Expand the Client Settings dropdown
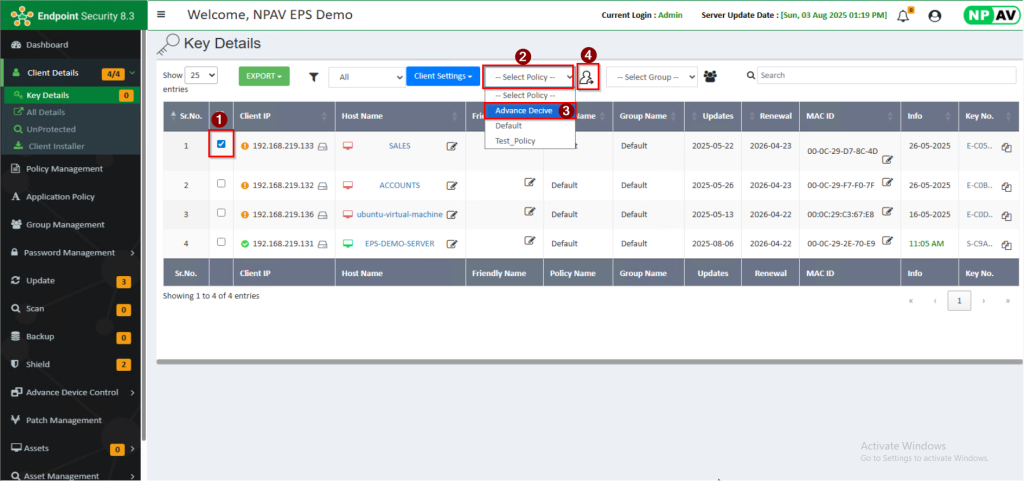1024x481 pixels. [x=442, y=76]
